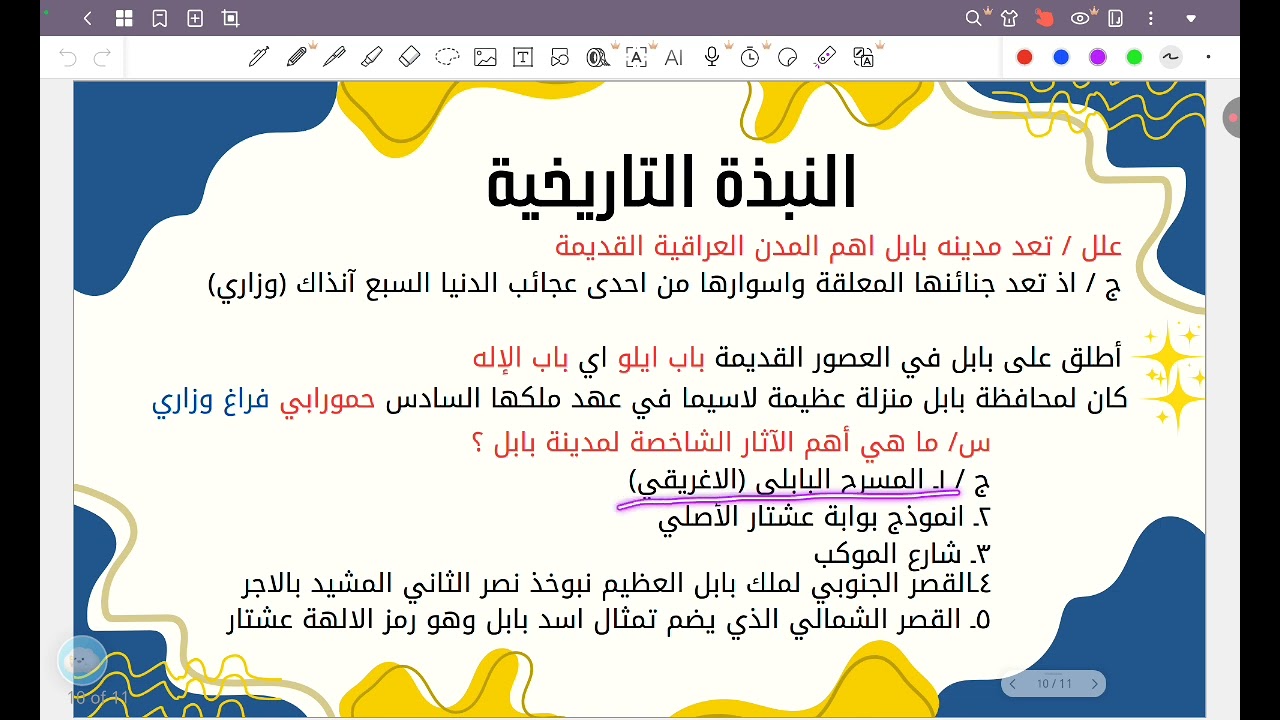
Task: Select the tape tool
Action: (x=598, y=57)
